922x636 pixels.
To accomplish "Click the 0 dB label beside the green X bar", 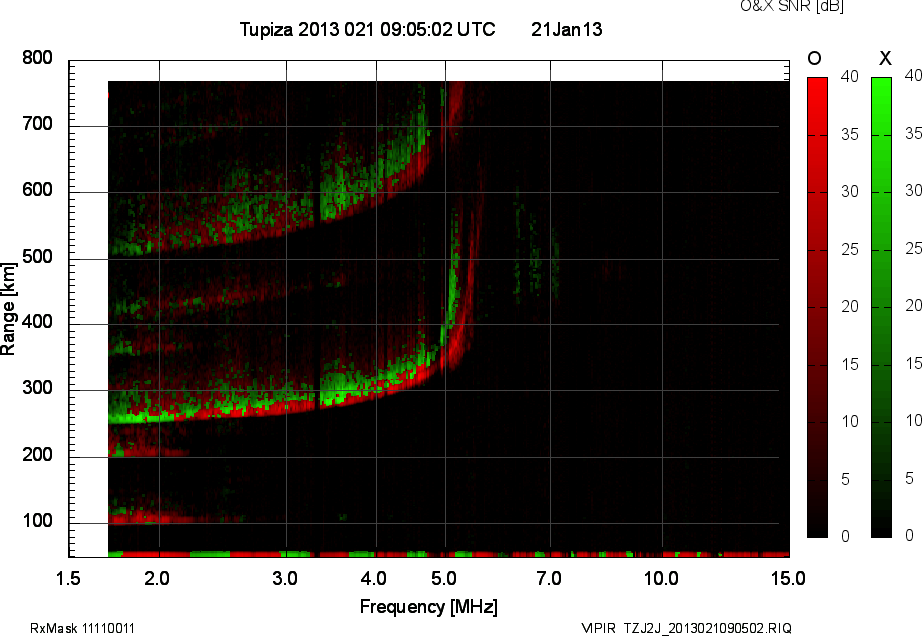I will click(x=910, y=535).
